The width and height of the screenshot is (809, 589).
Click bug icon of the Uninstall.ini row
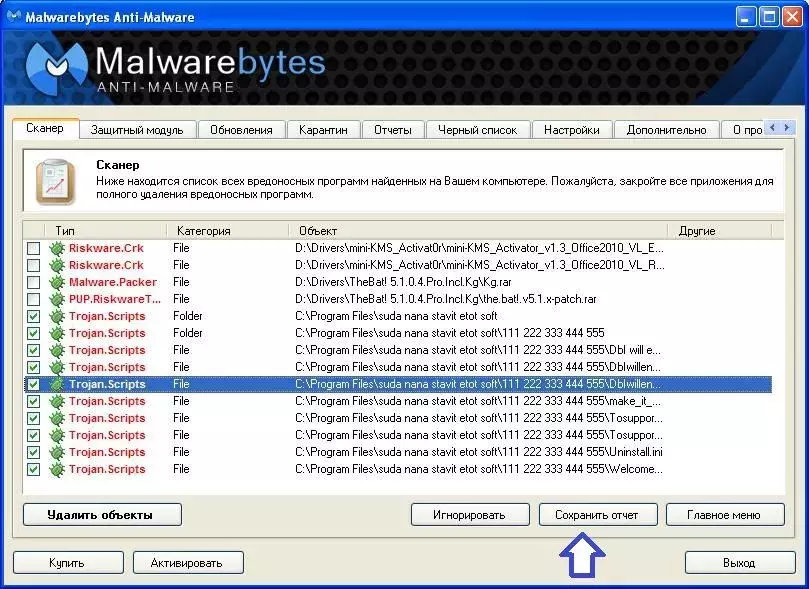[57, 452]
